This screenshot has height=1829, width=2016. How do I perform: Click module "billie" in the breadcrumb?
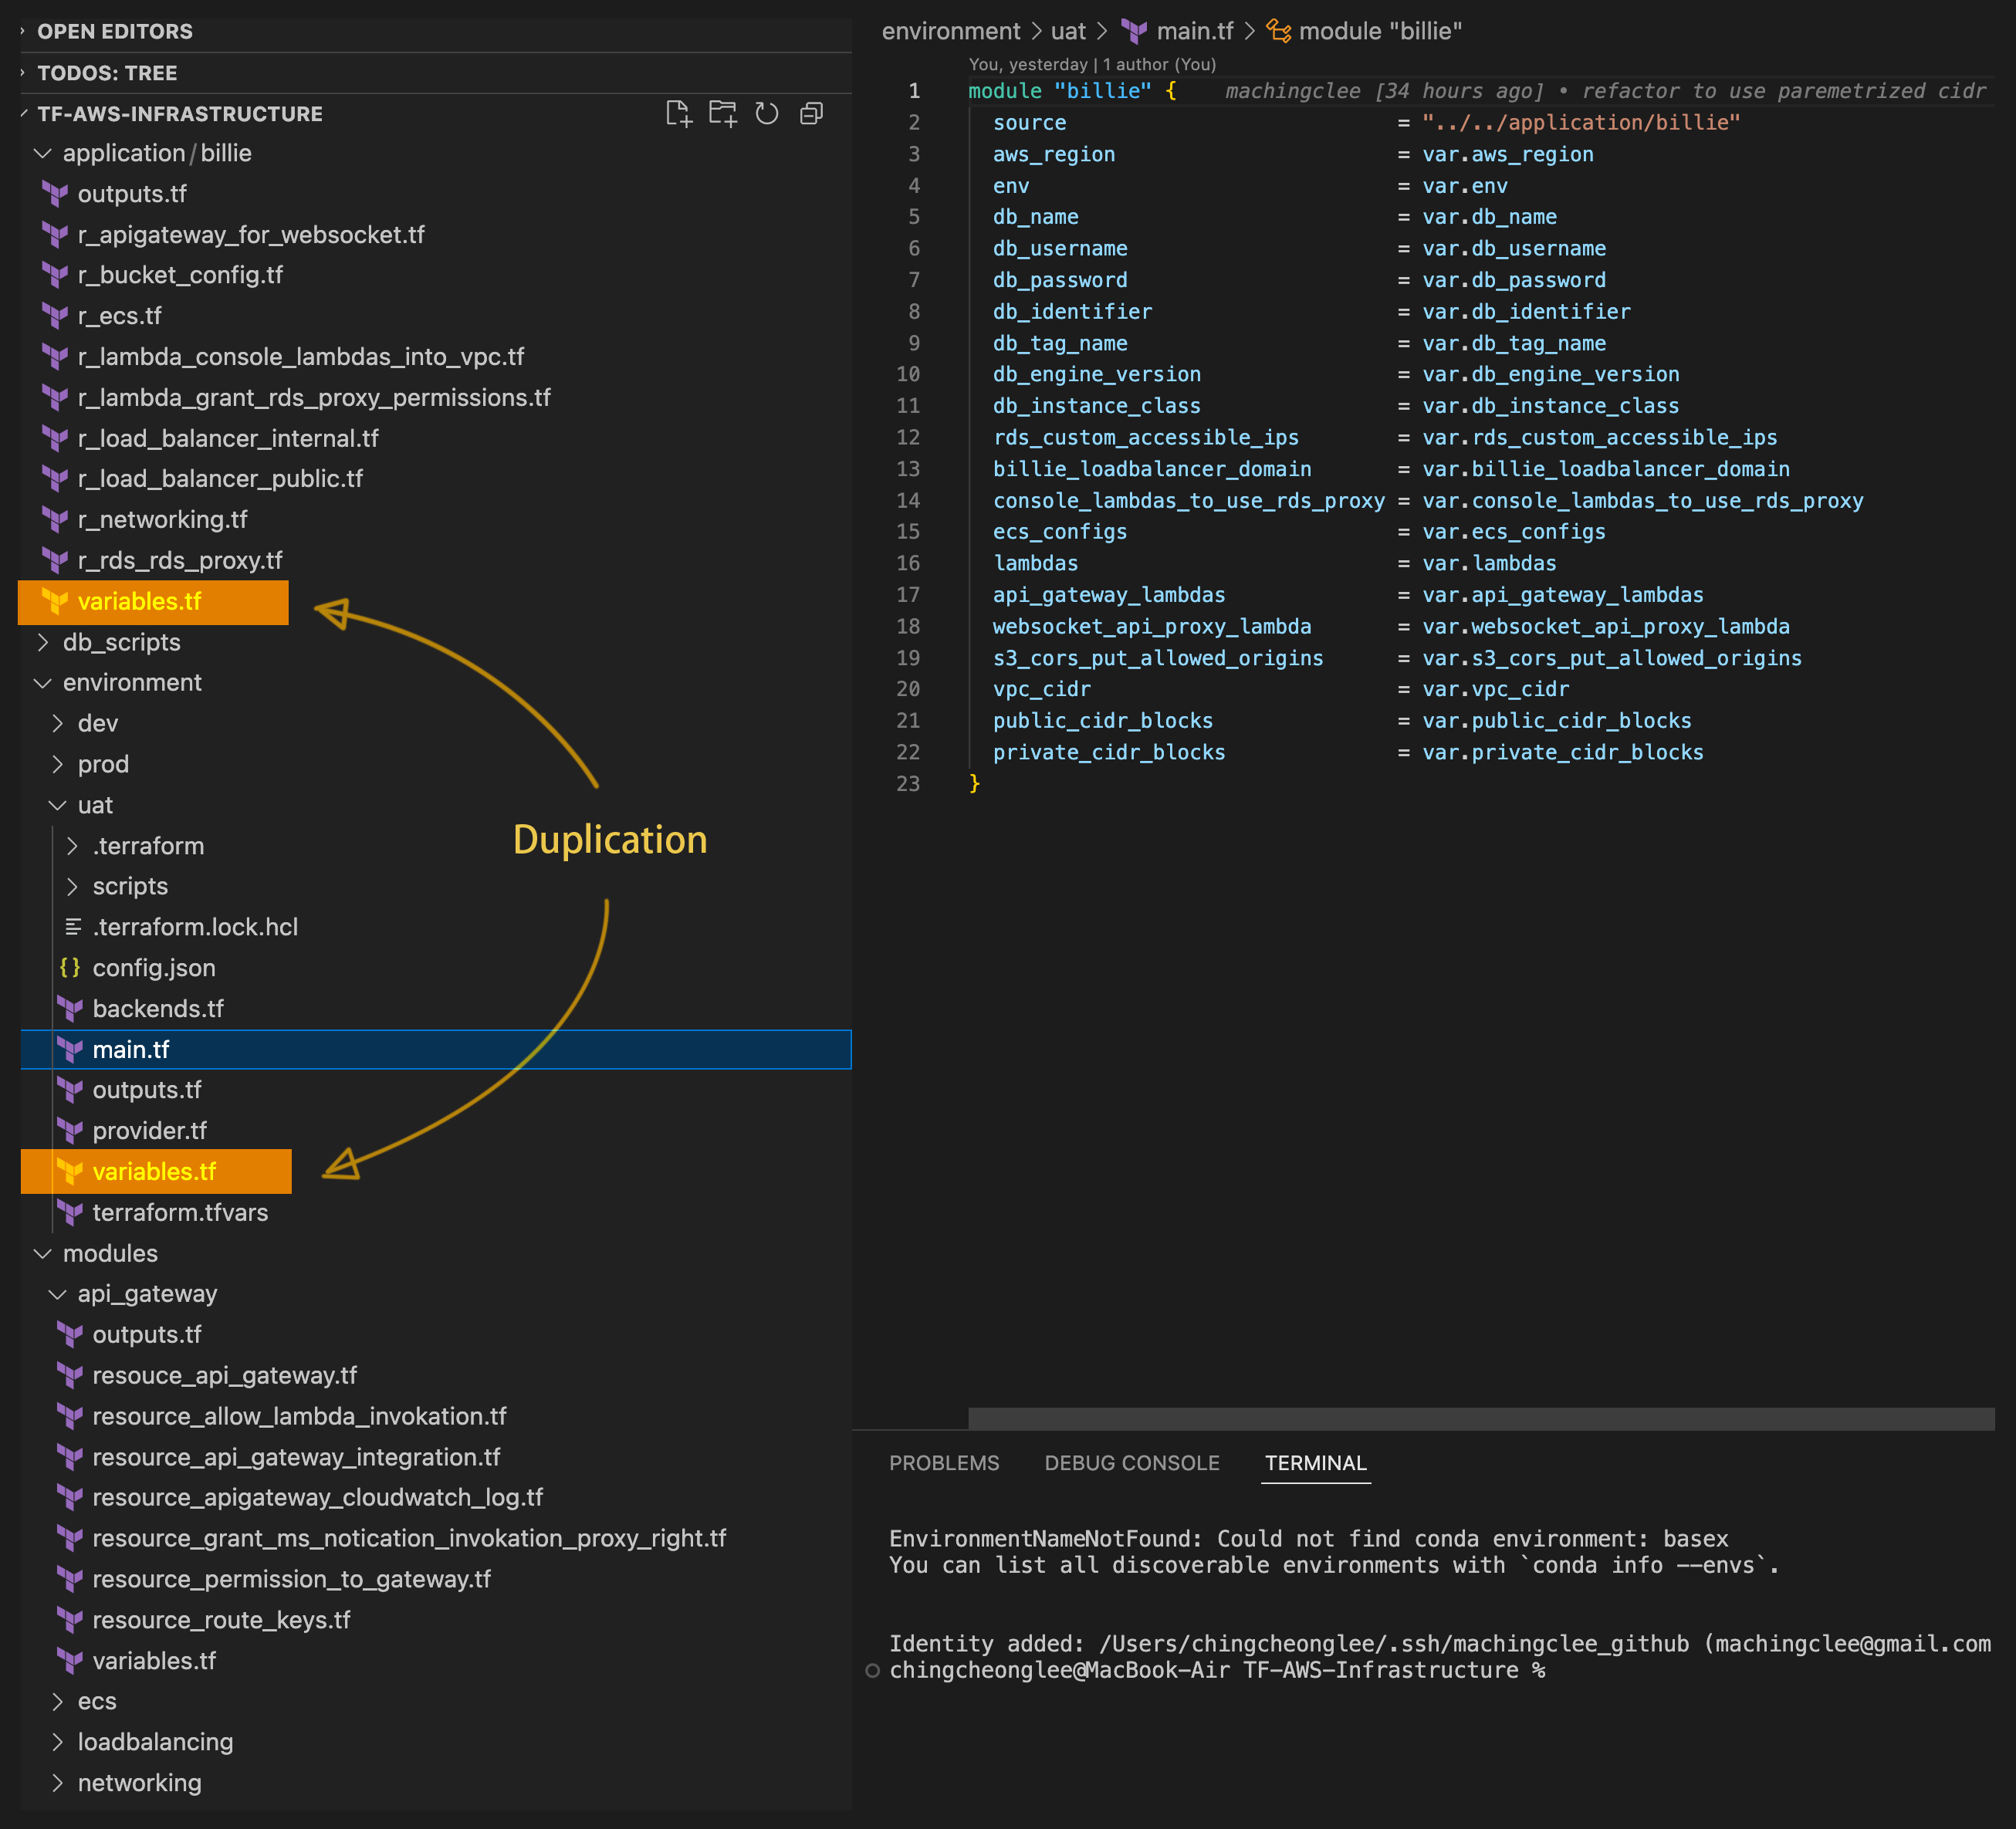[1380, 31]
